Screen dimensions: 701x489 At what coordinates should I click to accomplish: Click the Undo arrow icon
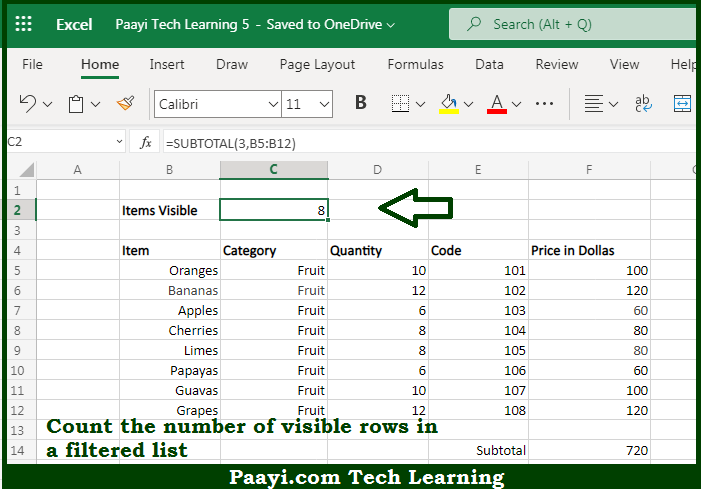pyautogui.click(x=28, y=104)
